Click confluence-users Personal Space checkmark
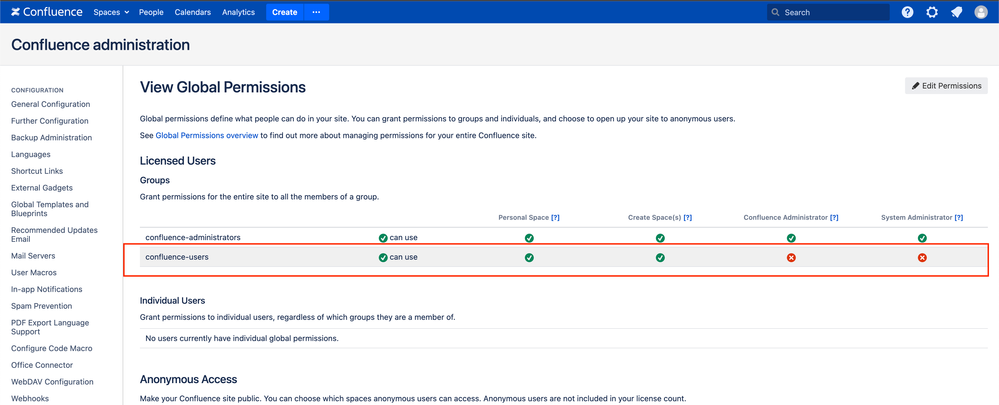This screenshot has height=405, width=999. (x=529, y=258)
